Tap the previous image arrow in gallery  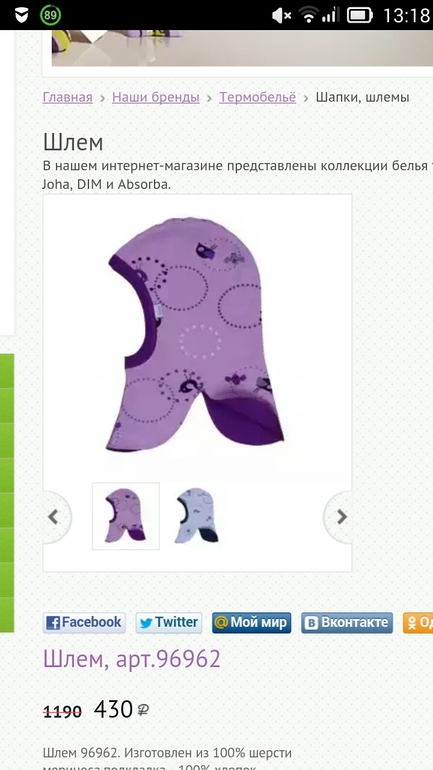pyautogui.click(x=55, y=517)
